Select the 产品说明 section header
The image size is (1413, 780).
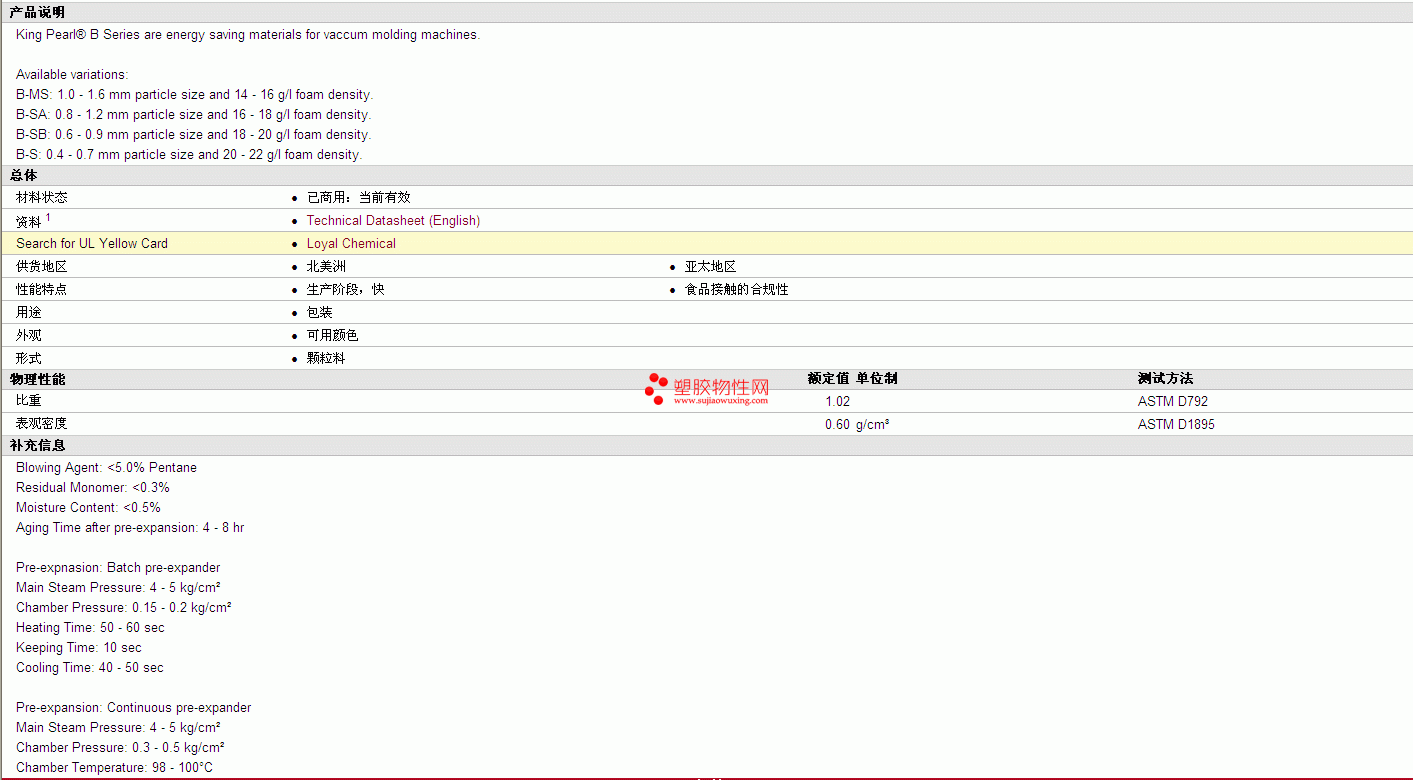37,12
